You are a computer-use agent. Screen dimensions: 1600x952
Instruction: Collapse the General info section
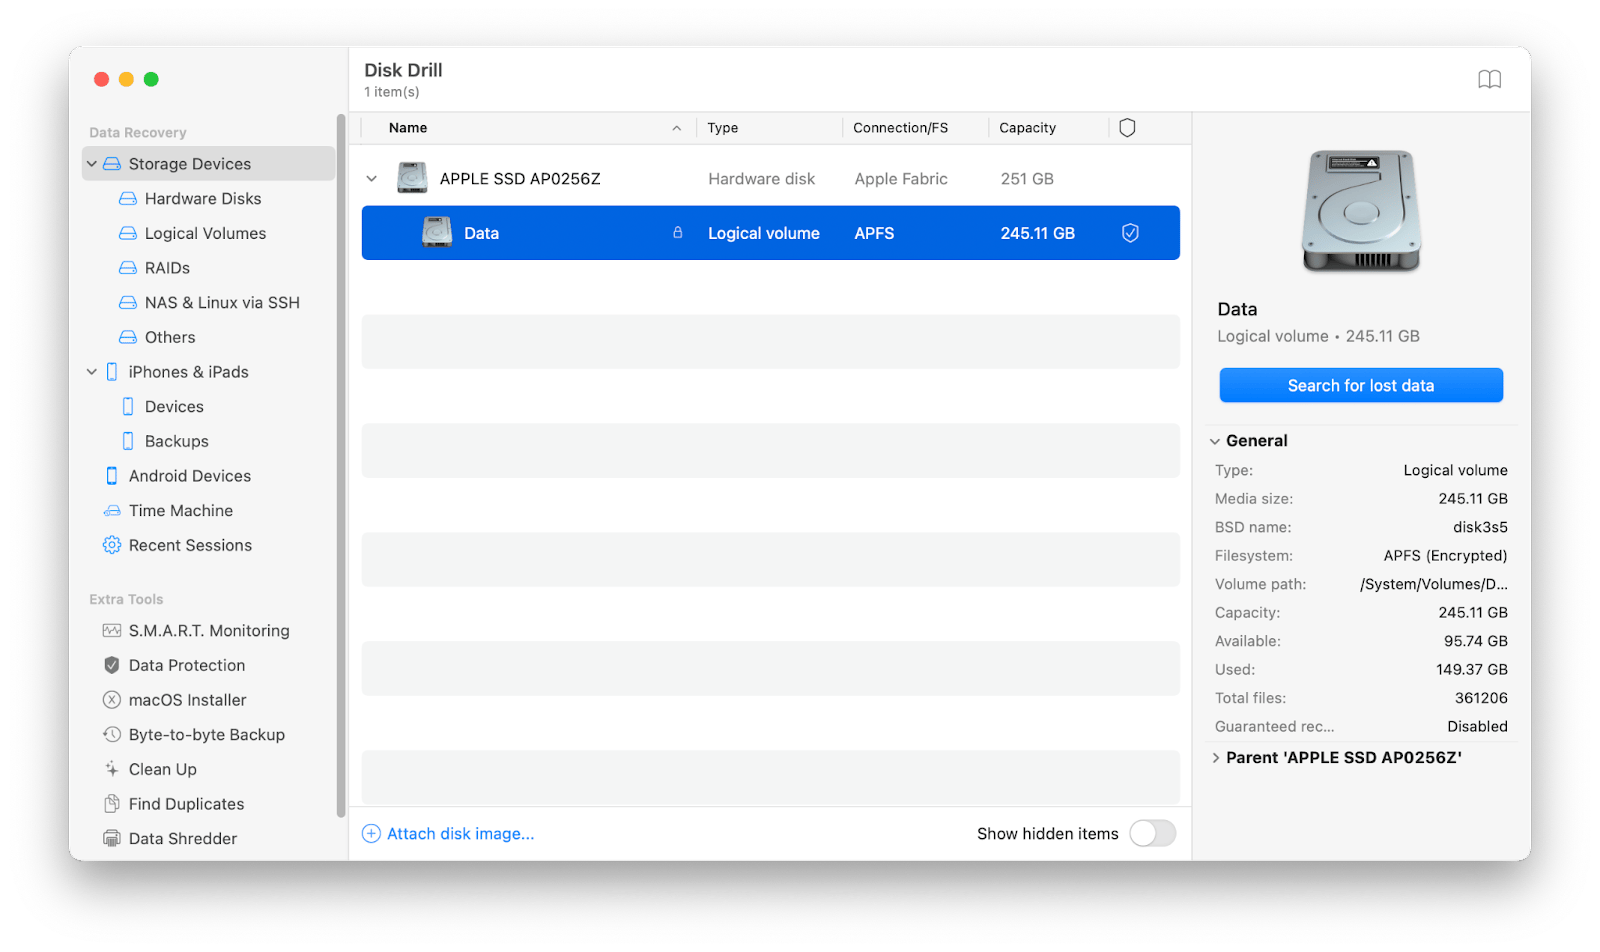1215,441
